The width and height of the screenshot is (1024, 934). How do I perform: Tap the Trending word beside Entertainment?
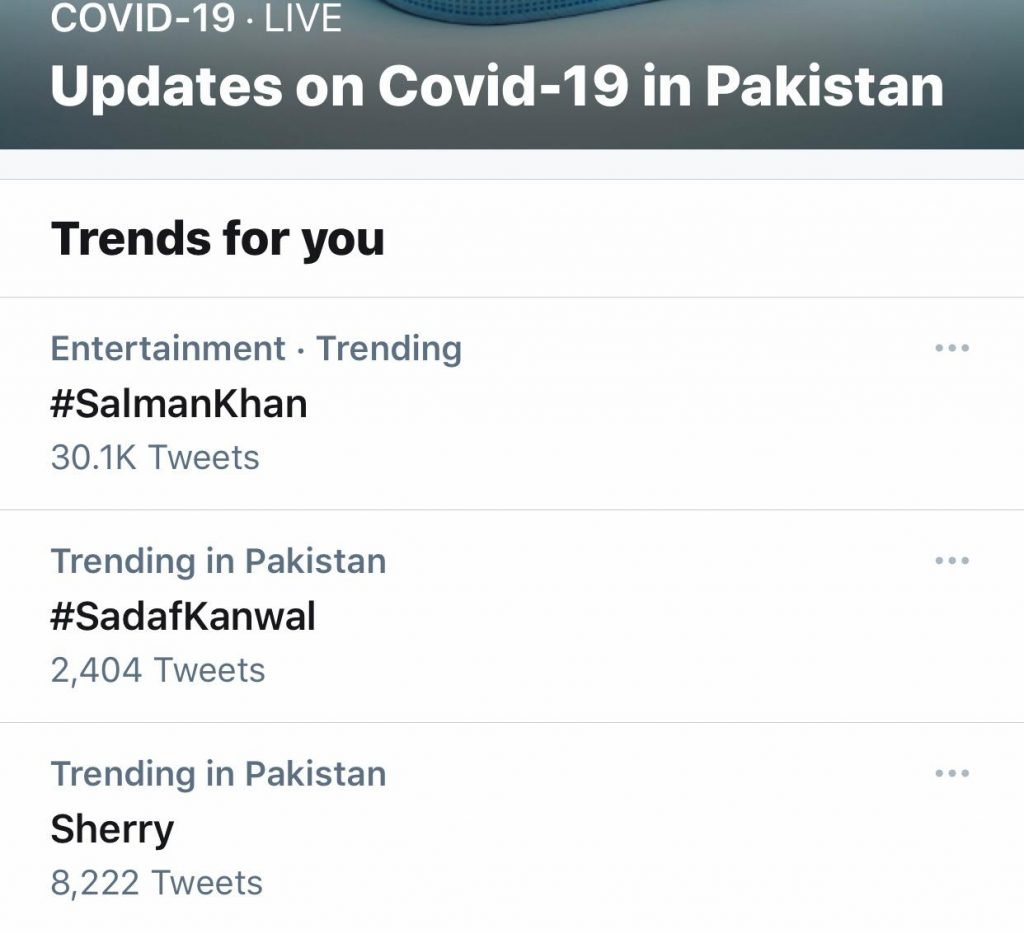[389, 349]
